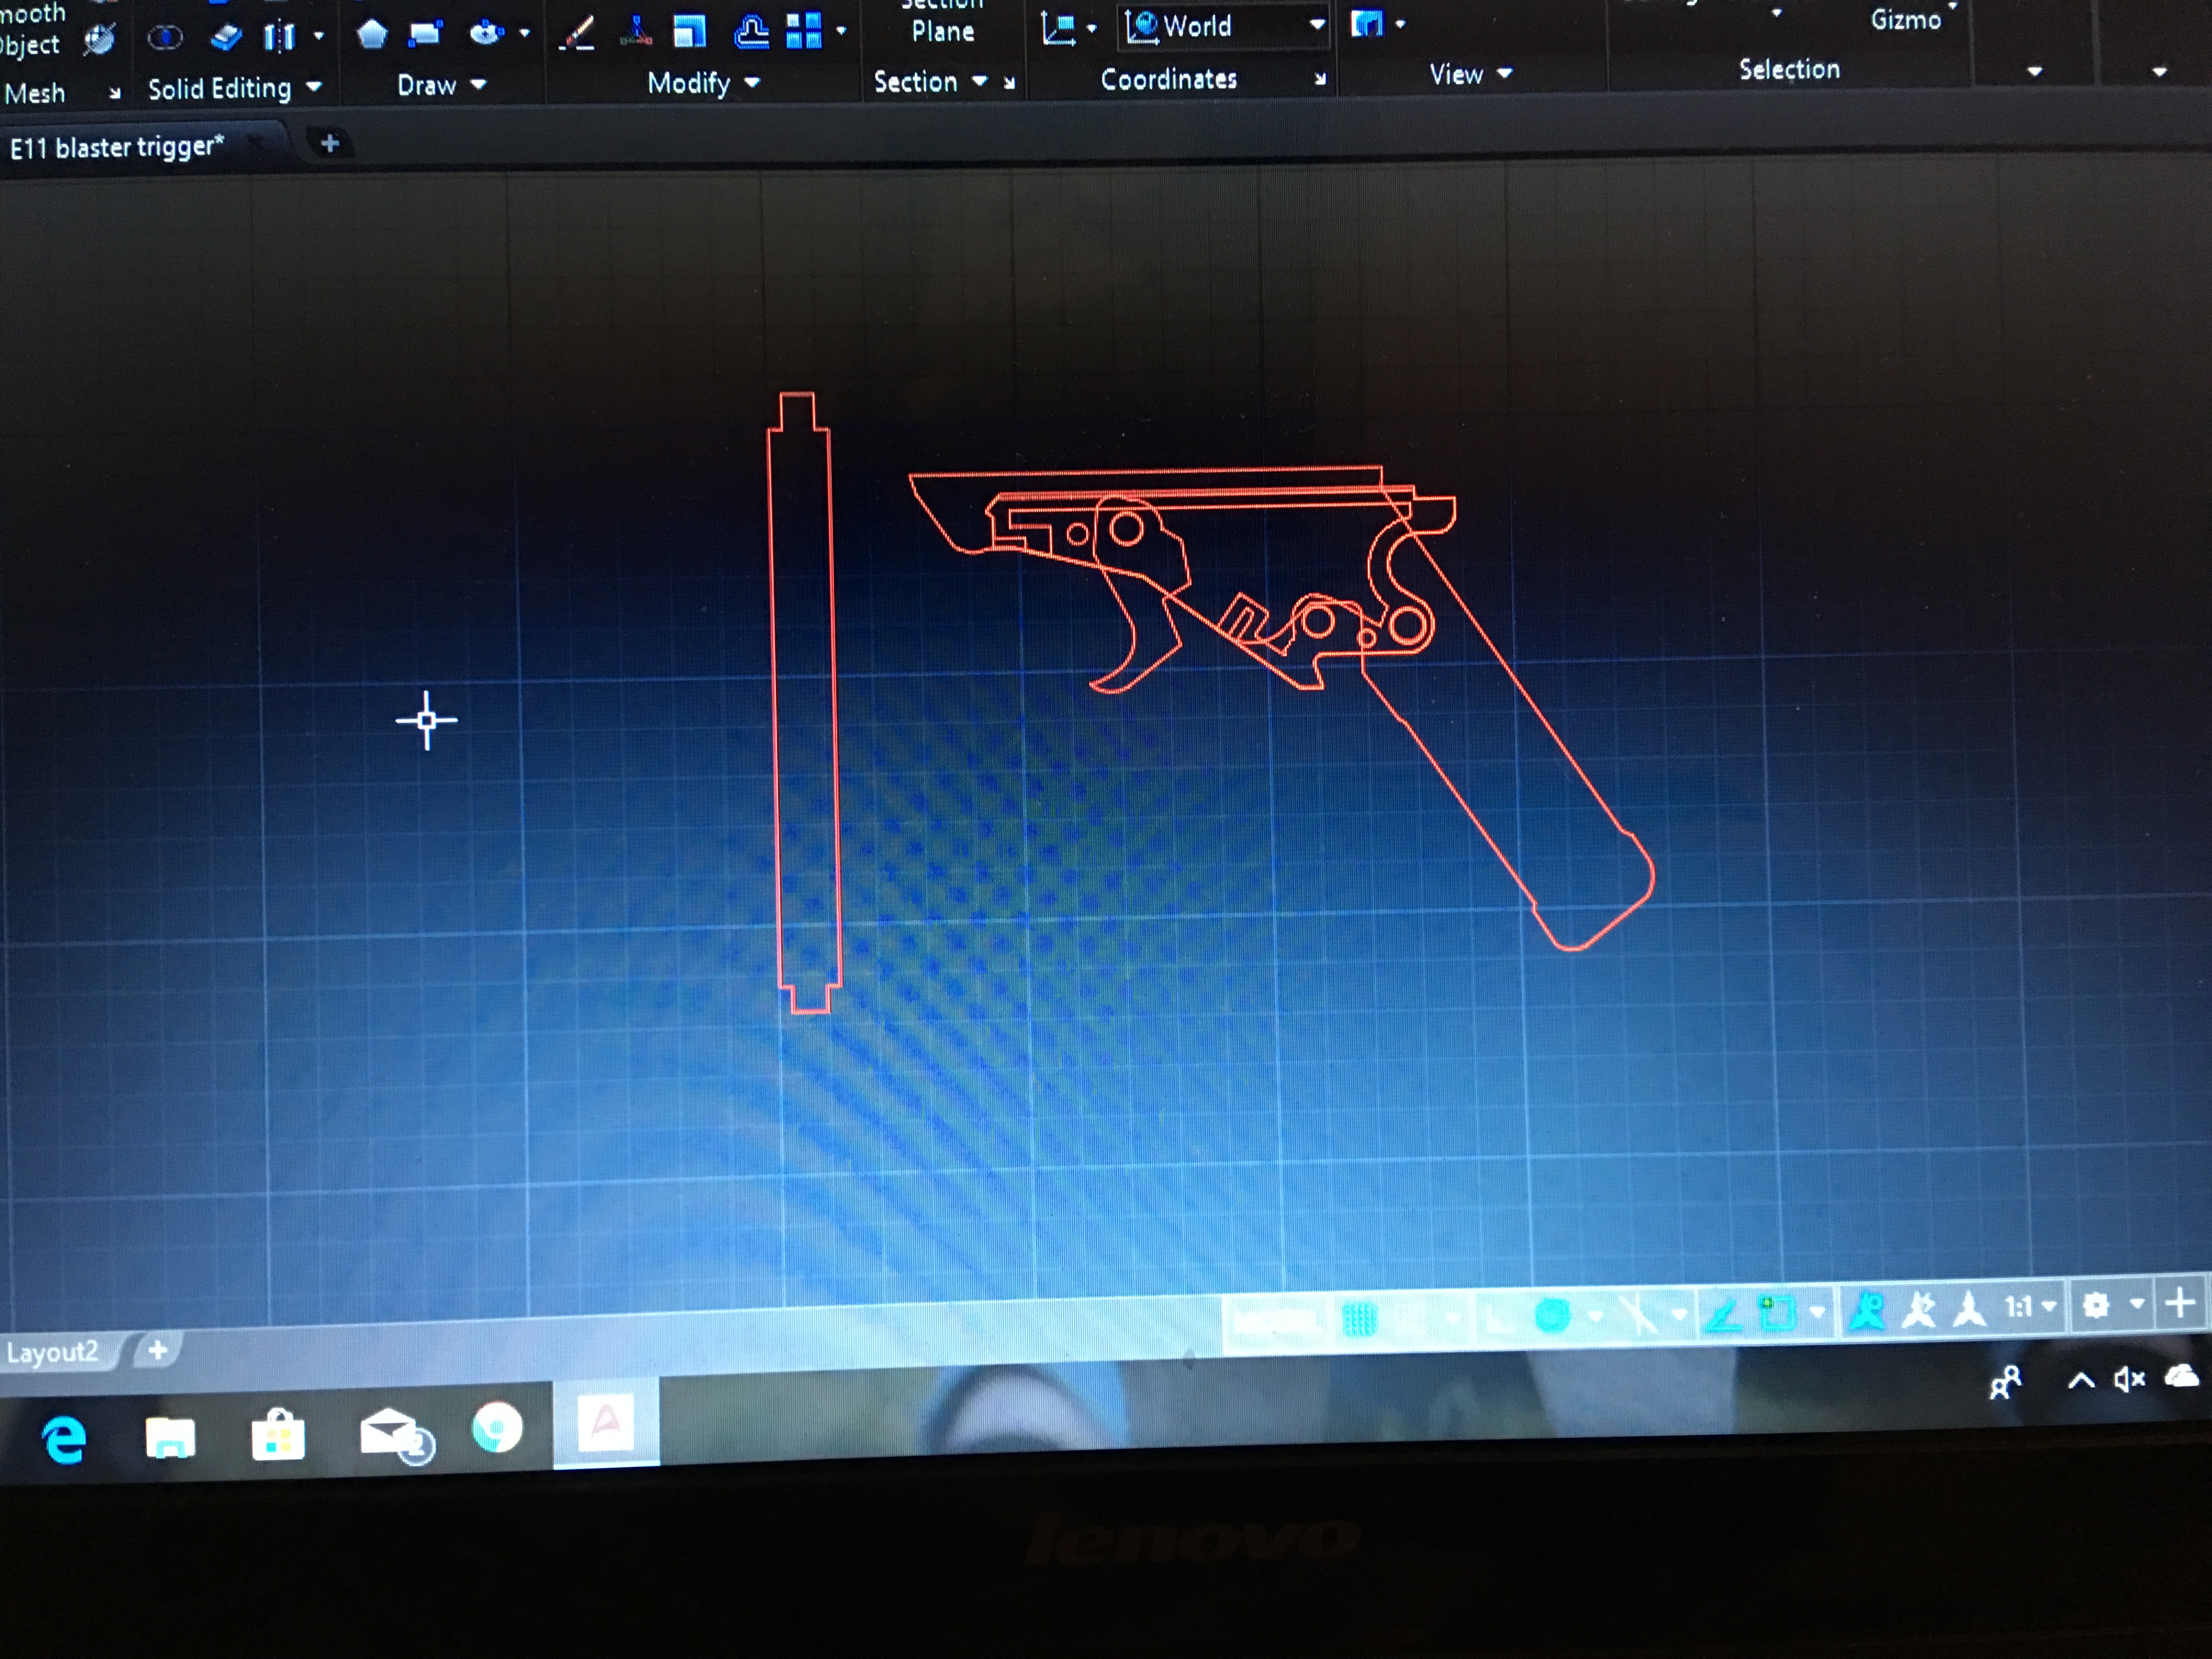
Task: Open the object snap settings arrow
Action: (x=1818, y=1311)
